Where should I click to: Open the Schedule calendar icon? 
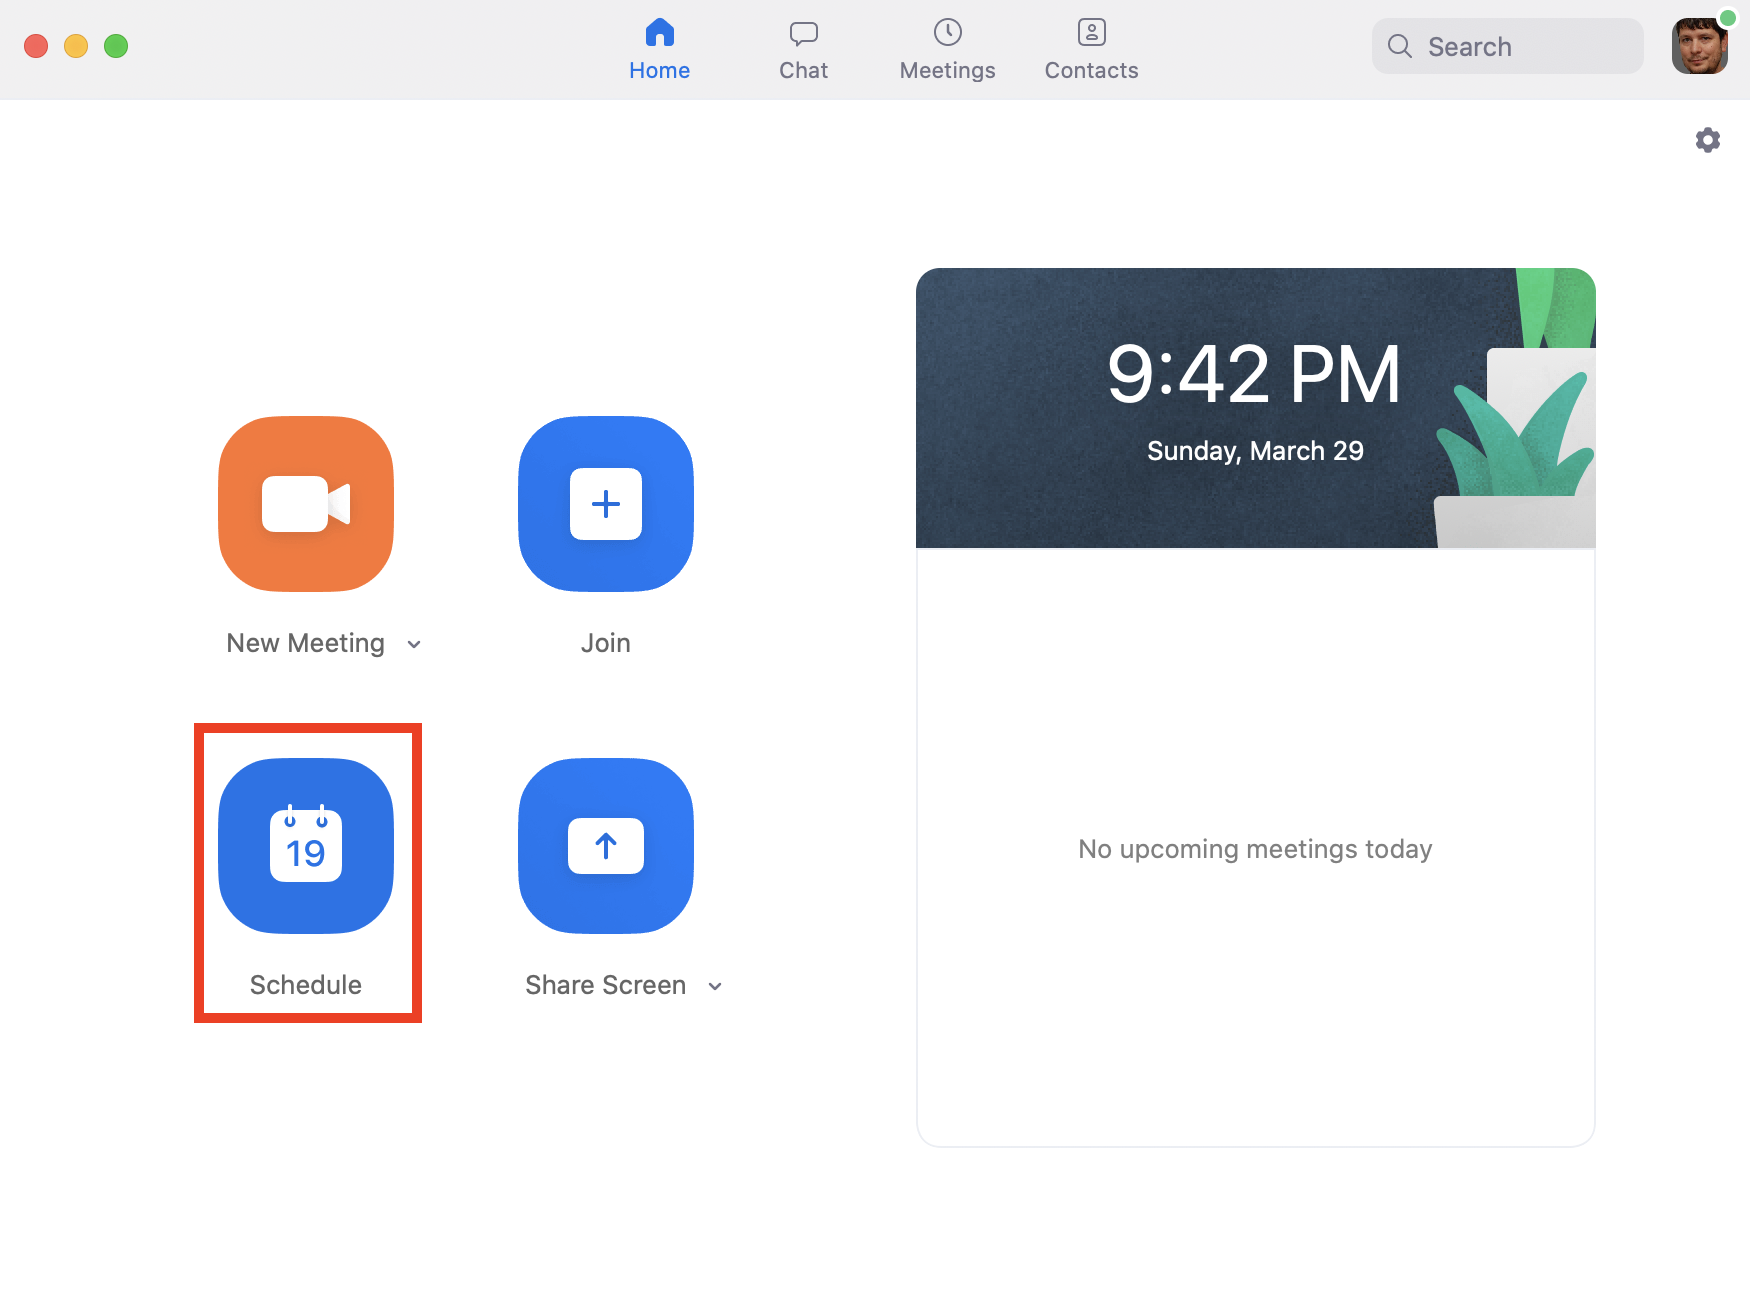(306, 846)
